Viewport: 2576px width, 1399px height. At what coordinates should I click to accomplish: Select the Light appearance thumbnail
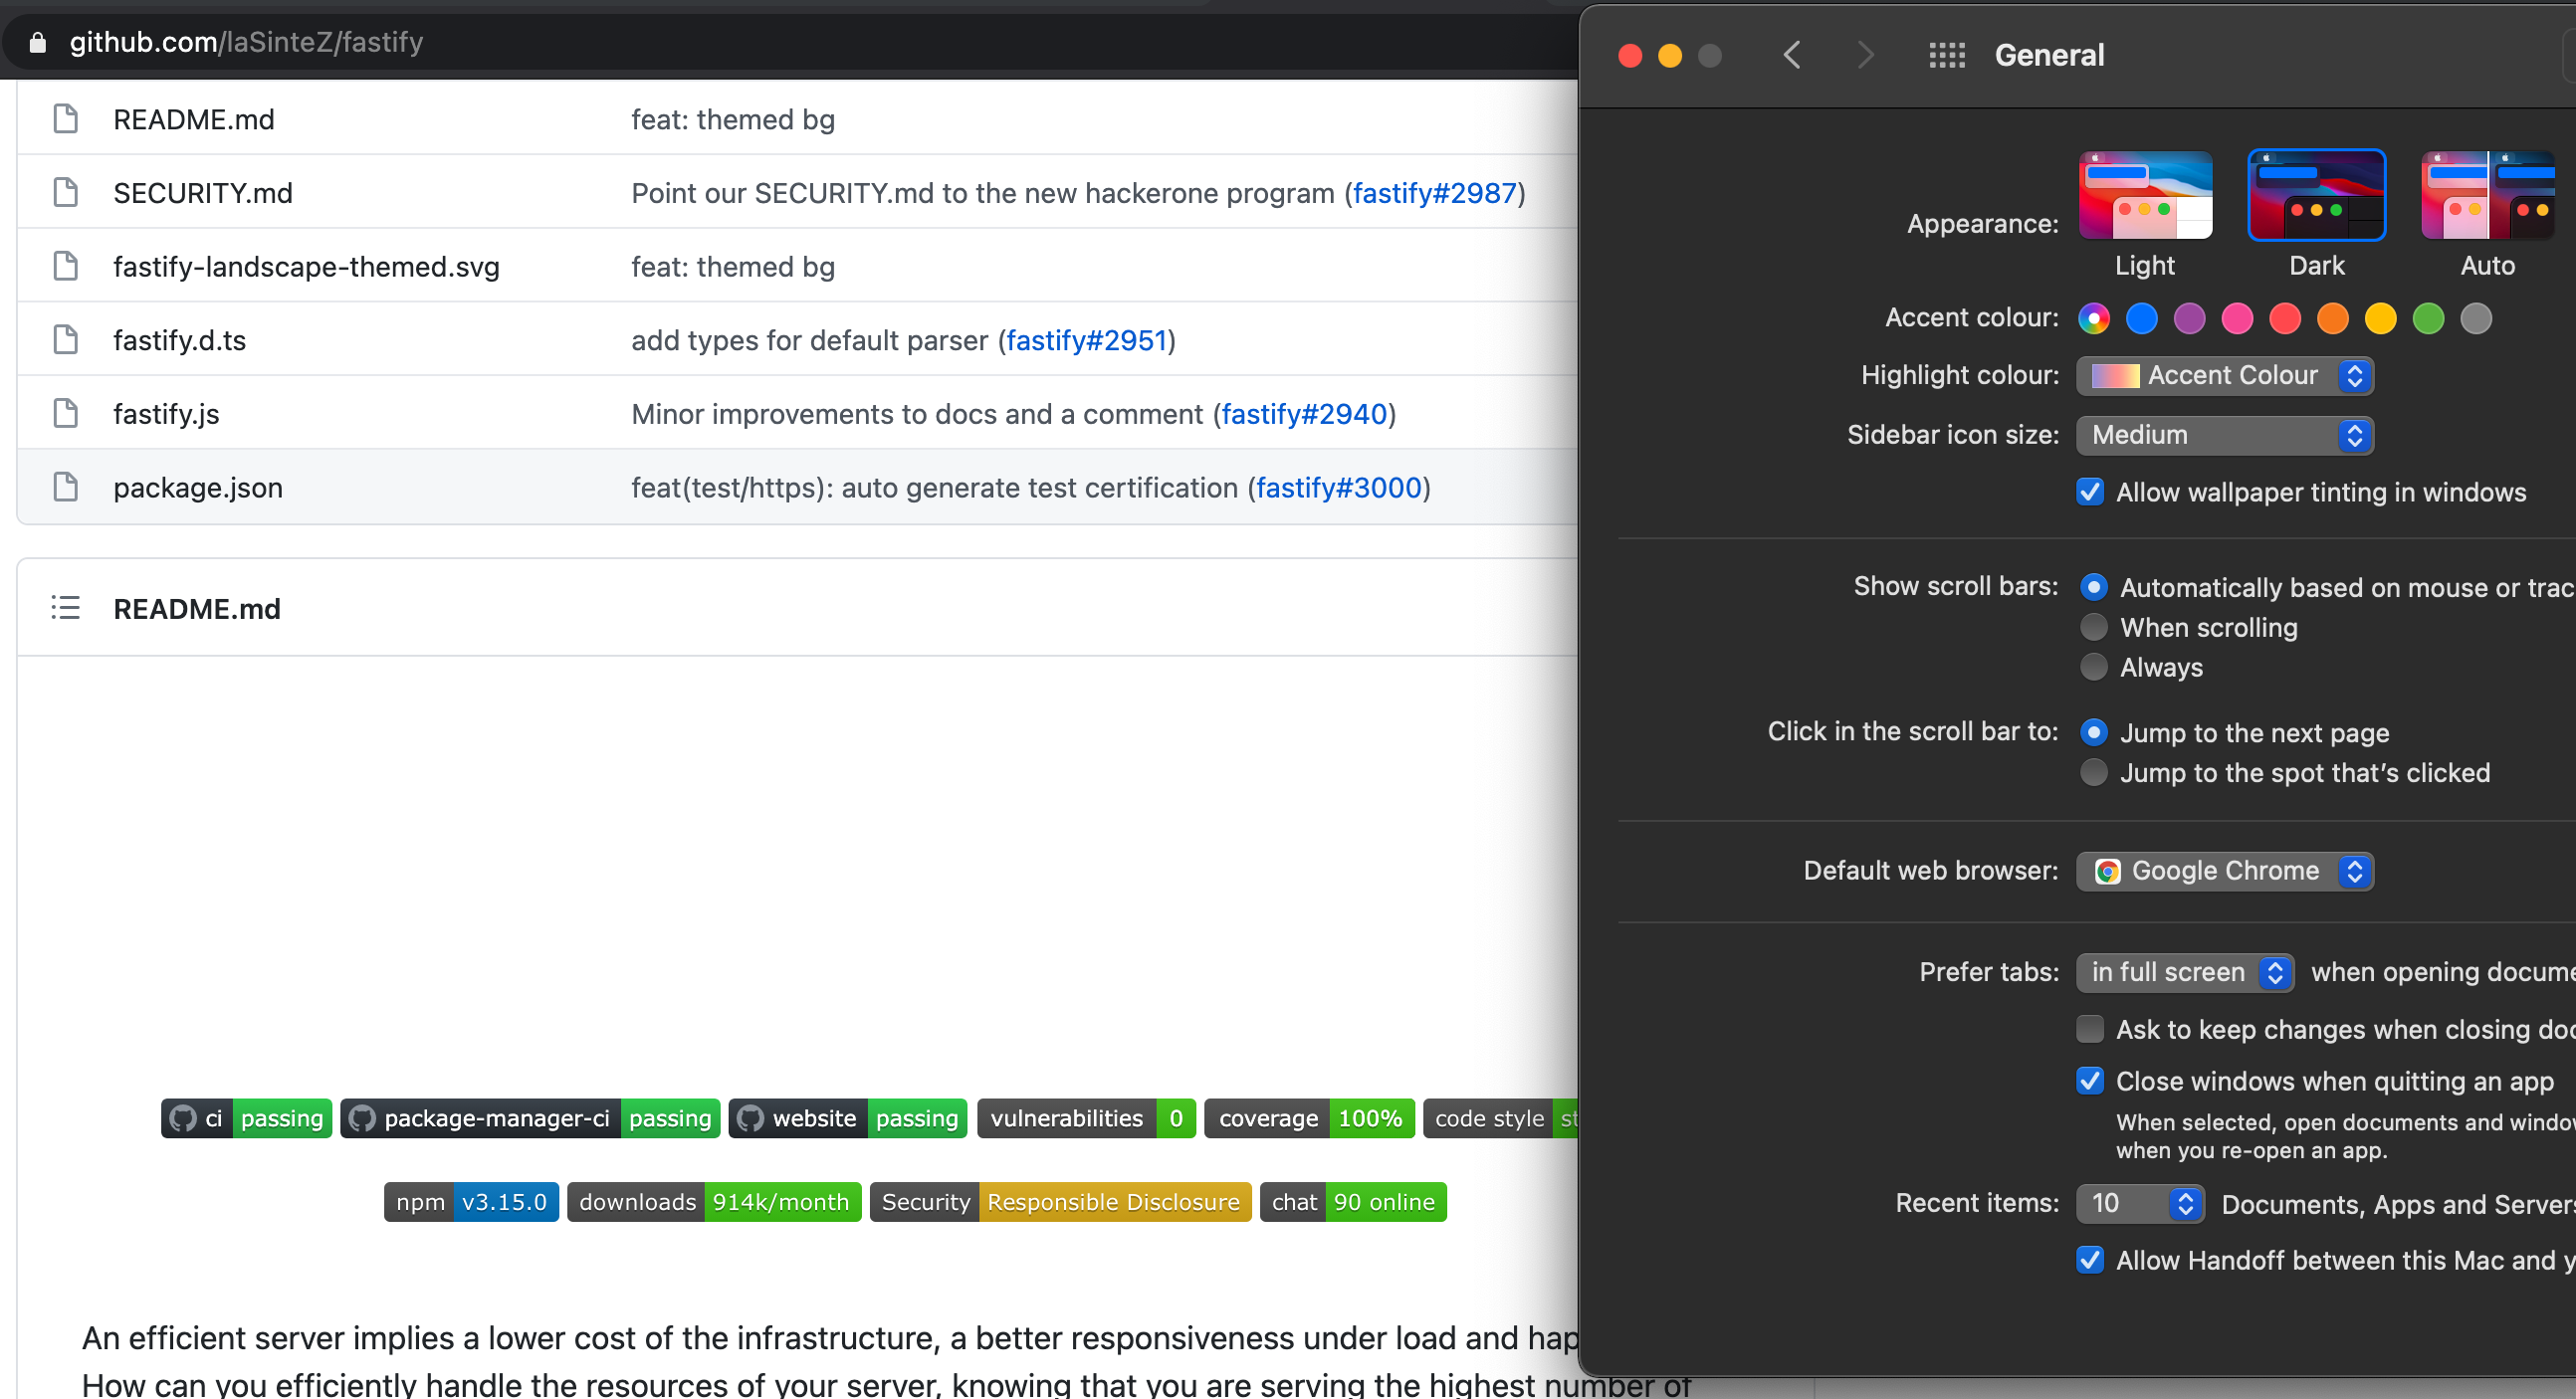[x=2145, y=195]
